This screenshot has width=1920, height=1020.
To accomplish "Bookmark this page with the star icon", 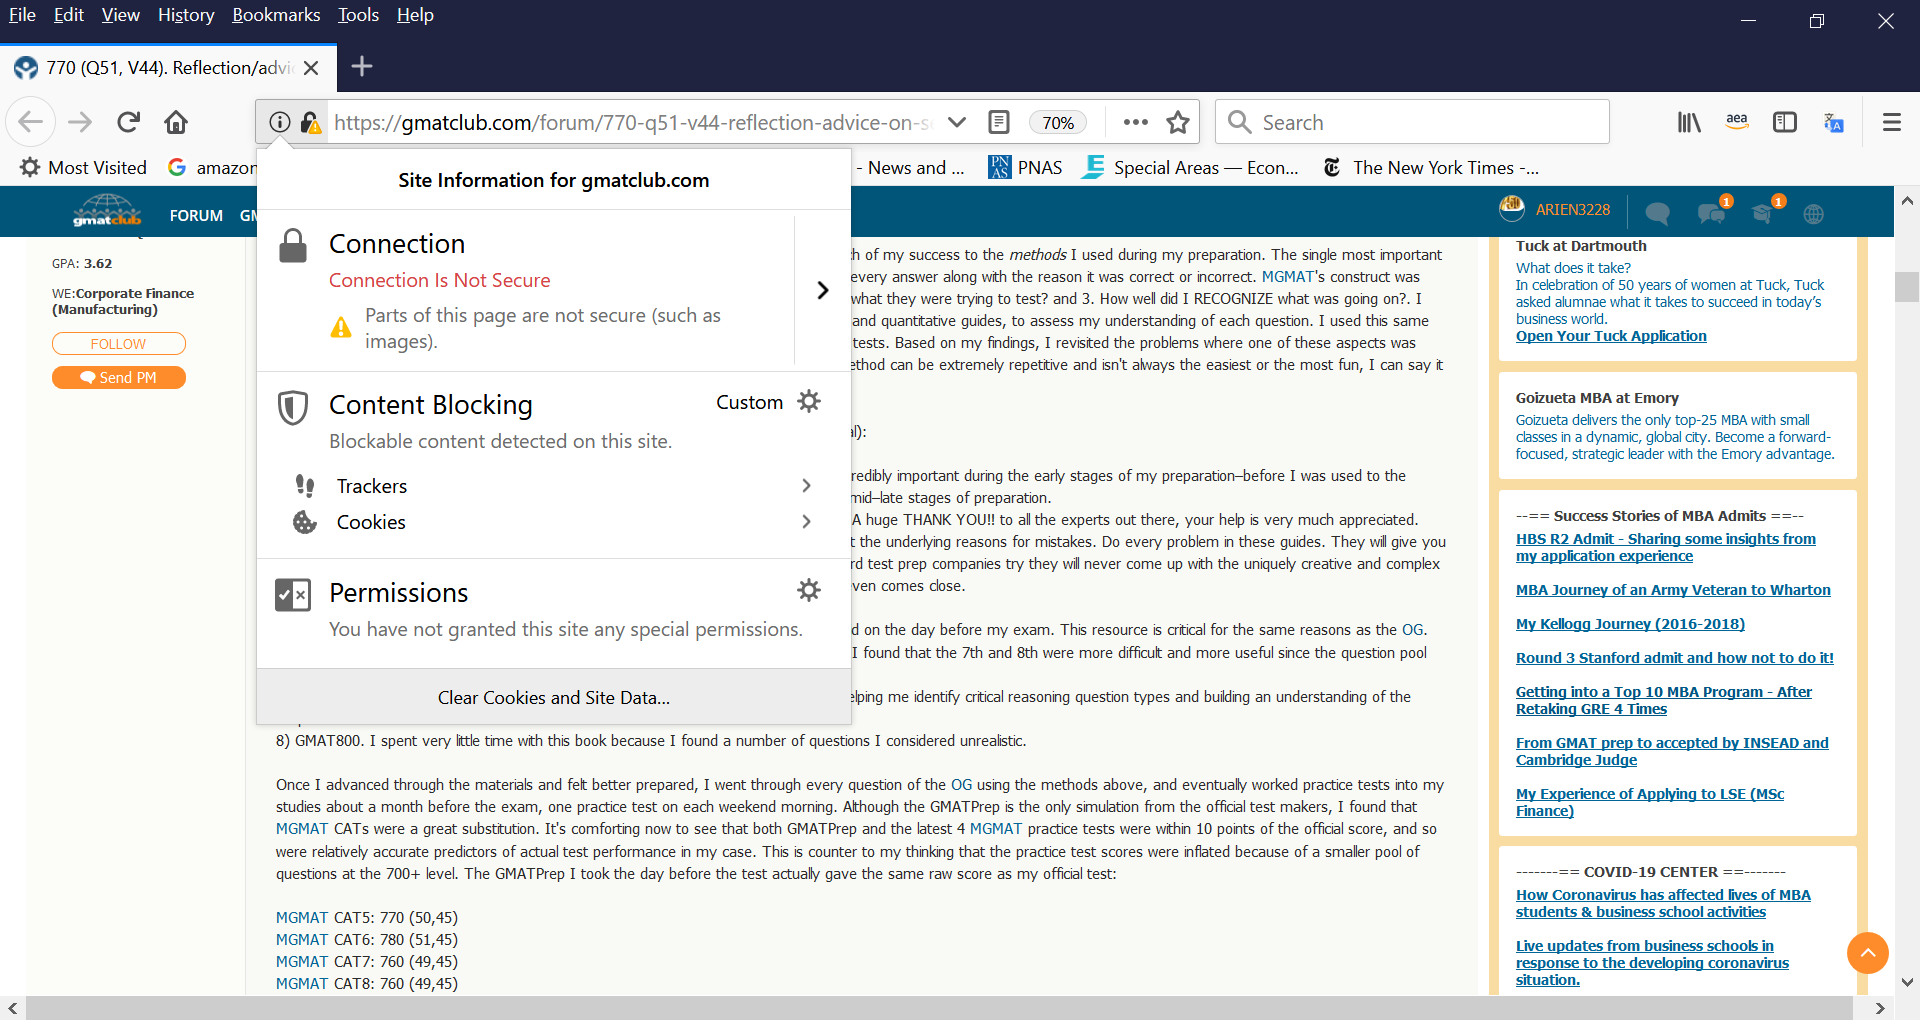I will 1178,122.
